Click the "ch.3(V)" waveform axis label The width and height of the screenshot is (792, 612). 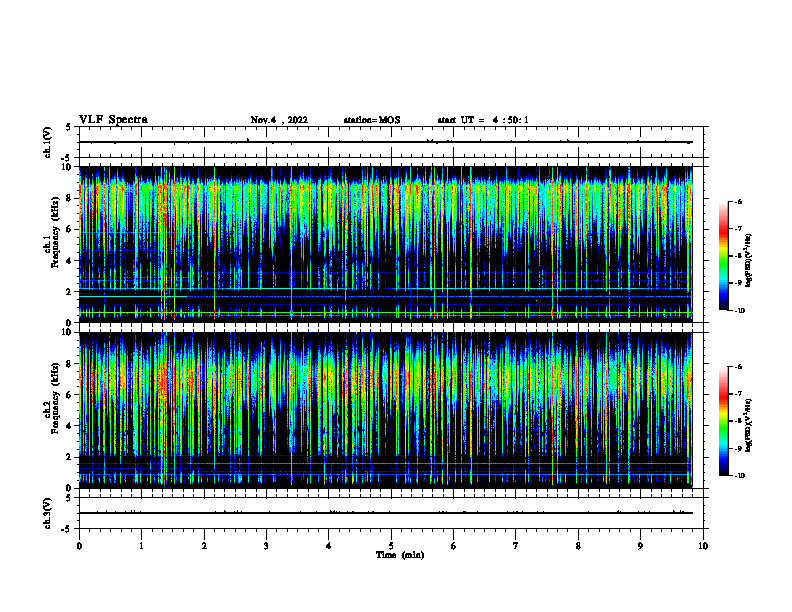point(48,513)
